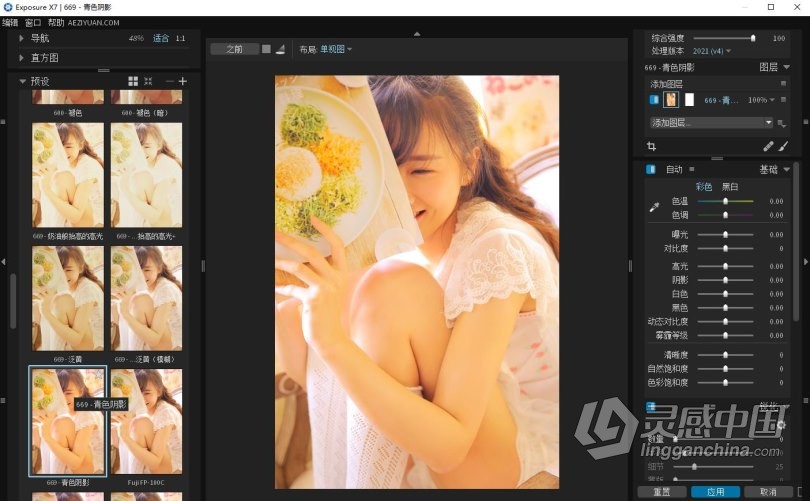Open layer opacity 100% dropdown
The image size is (810, 501).
(761, 100)
